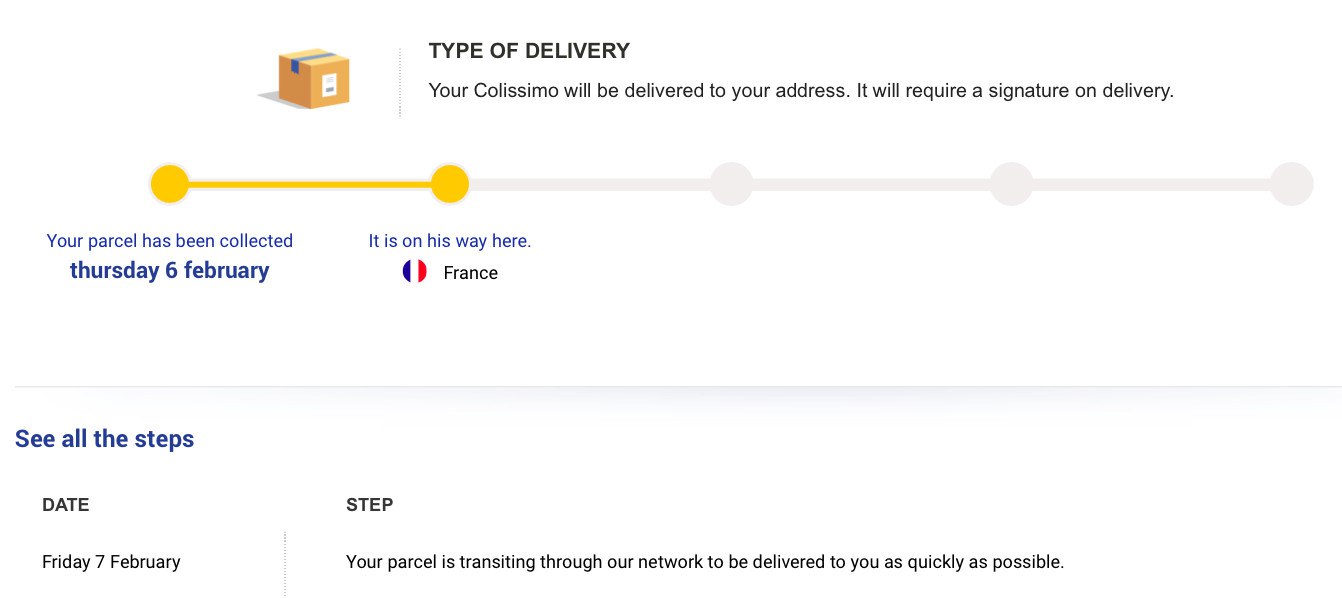Click 'Your parcel has been collected' label

170,241
